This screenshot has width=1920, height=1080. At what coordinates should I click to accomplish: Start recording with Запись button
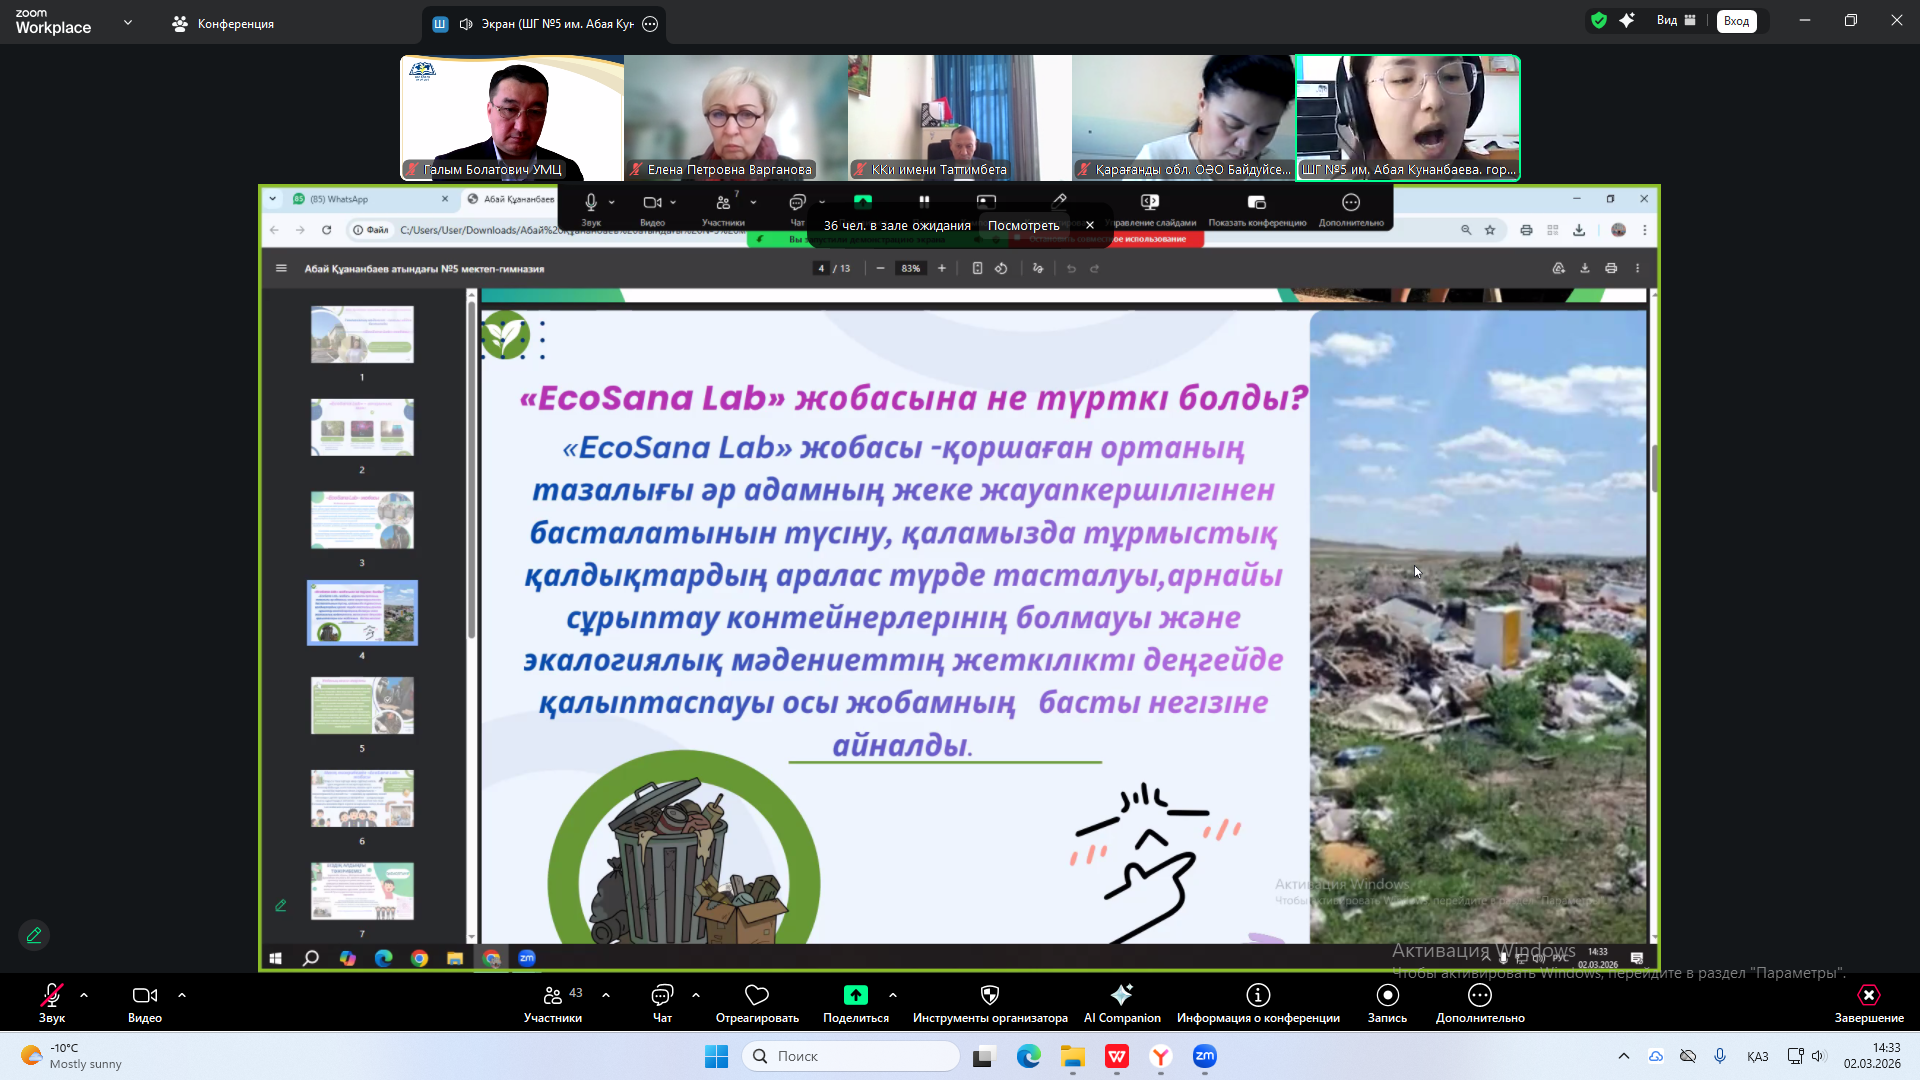1387,996
